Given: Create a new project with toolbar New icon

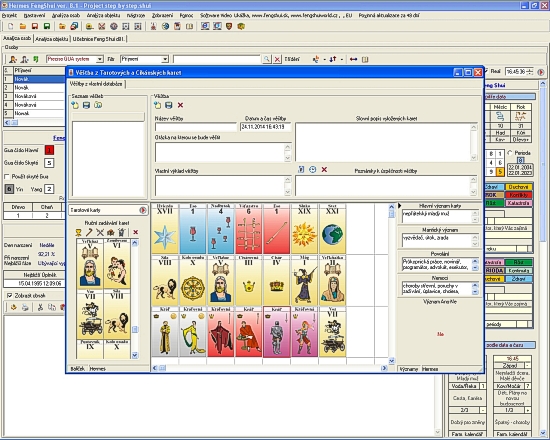Looking at the screenshot, I should pyautogui.click(x=11, y=26).
